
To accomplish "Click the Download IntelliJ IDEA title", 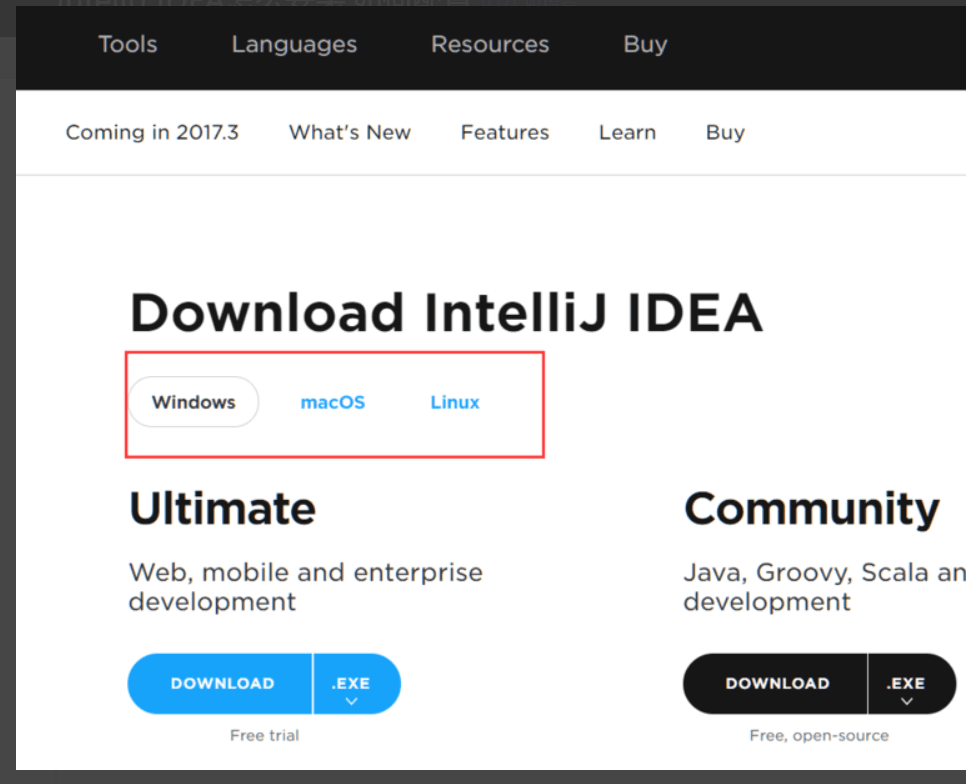I will point(446,313).
